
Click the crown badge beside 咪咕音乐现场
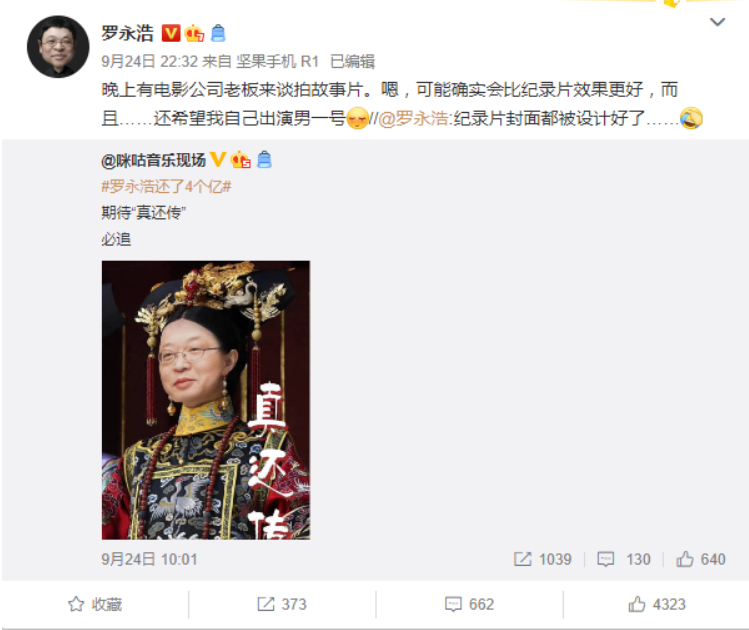tap(240, 160)
